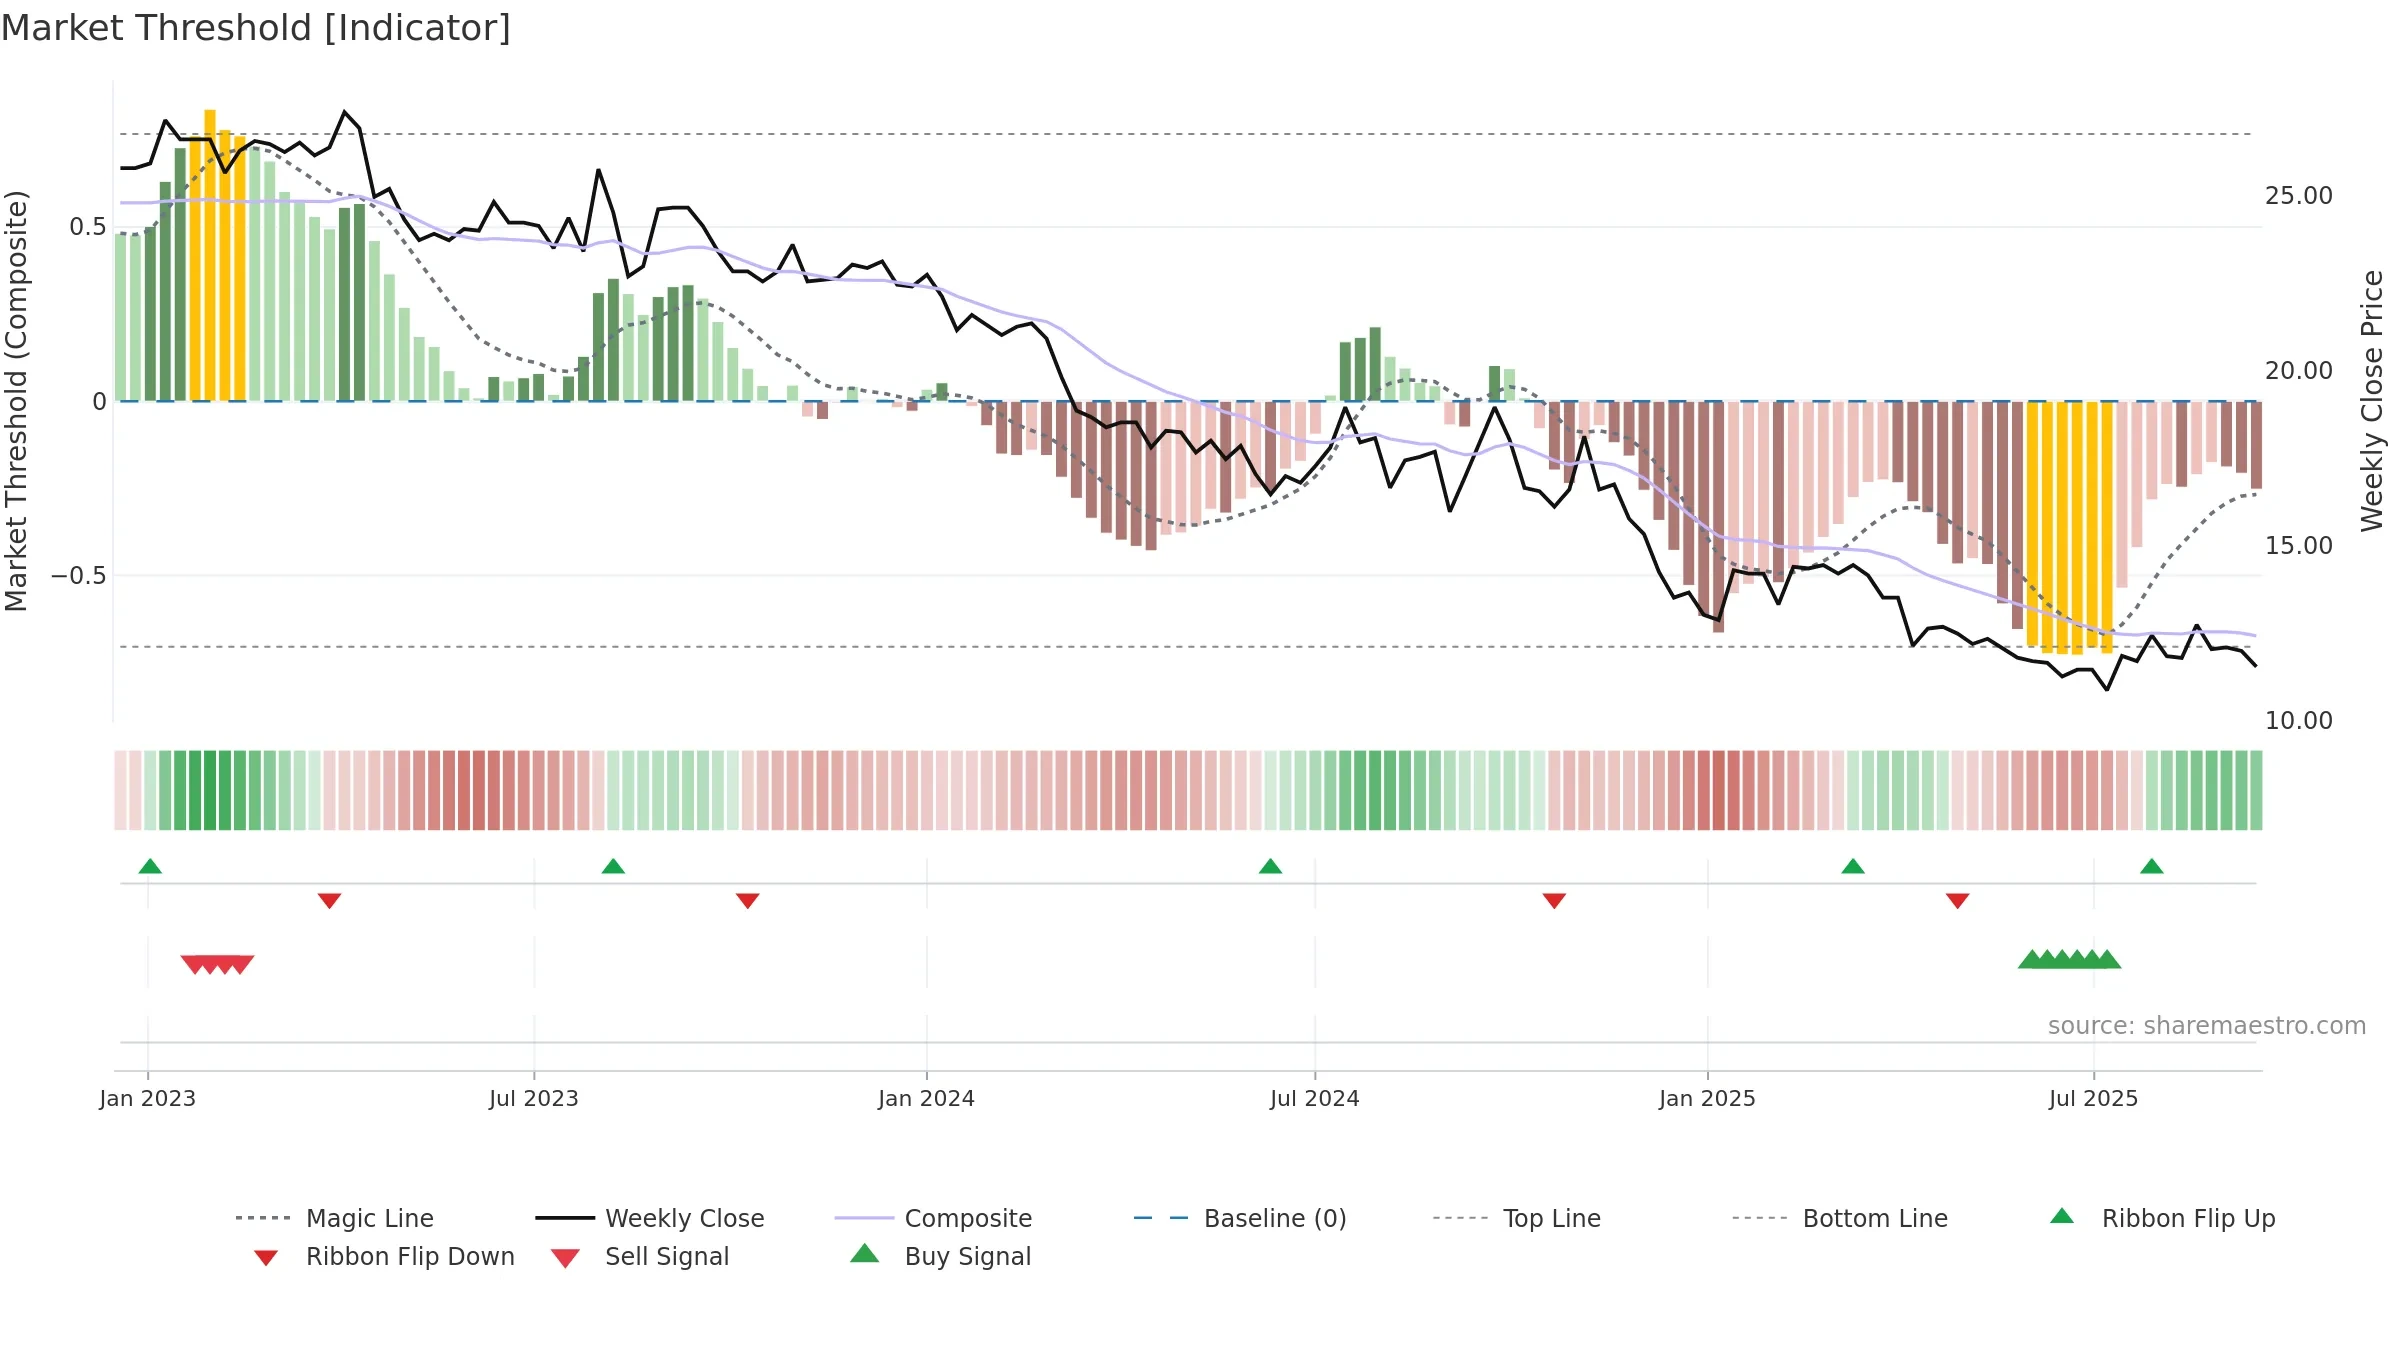
Task: Click the Ribbon Flip Up marker at Jan 2023
Action: point(150,866)
